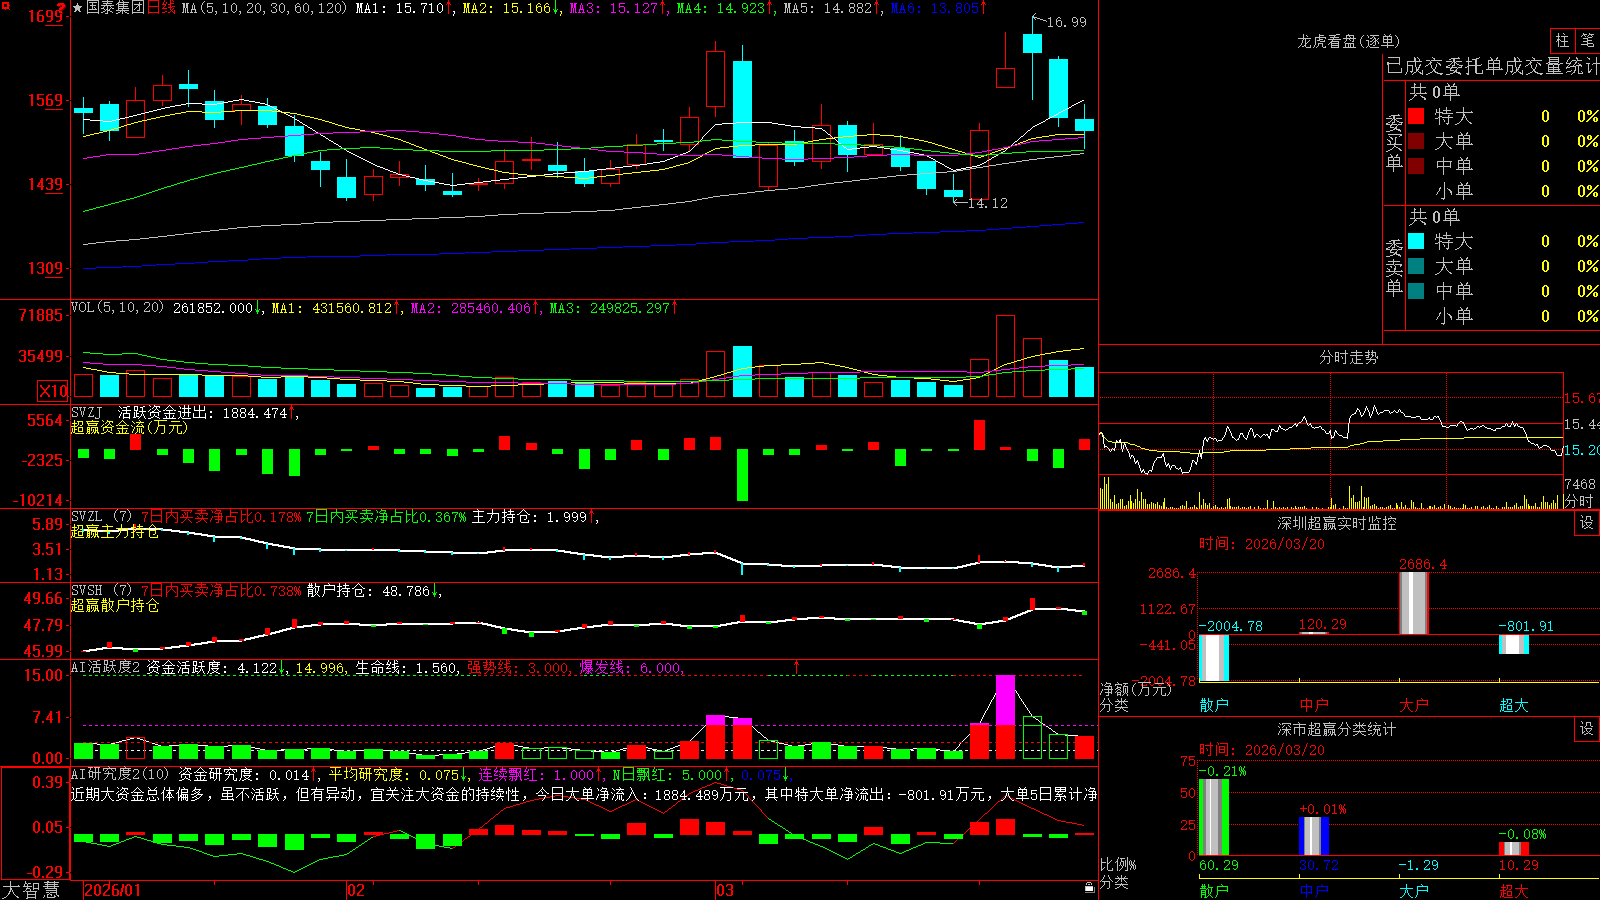Viewport: 1600px width, 900px height.
Task: Click the tall magenta bar in AI活跃度2 chart
Action: [1005, 700]
